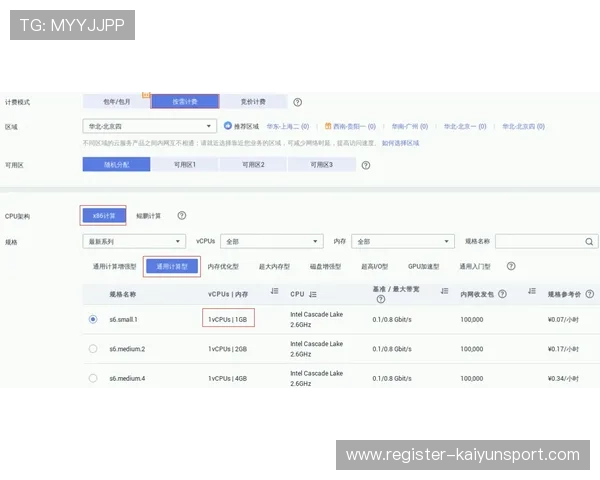
Task: Click 西南-贵阳一 (0) region link
Action: [x=354, y=126]
